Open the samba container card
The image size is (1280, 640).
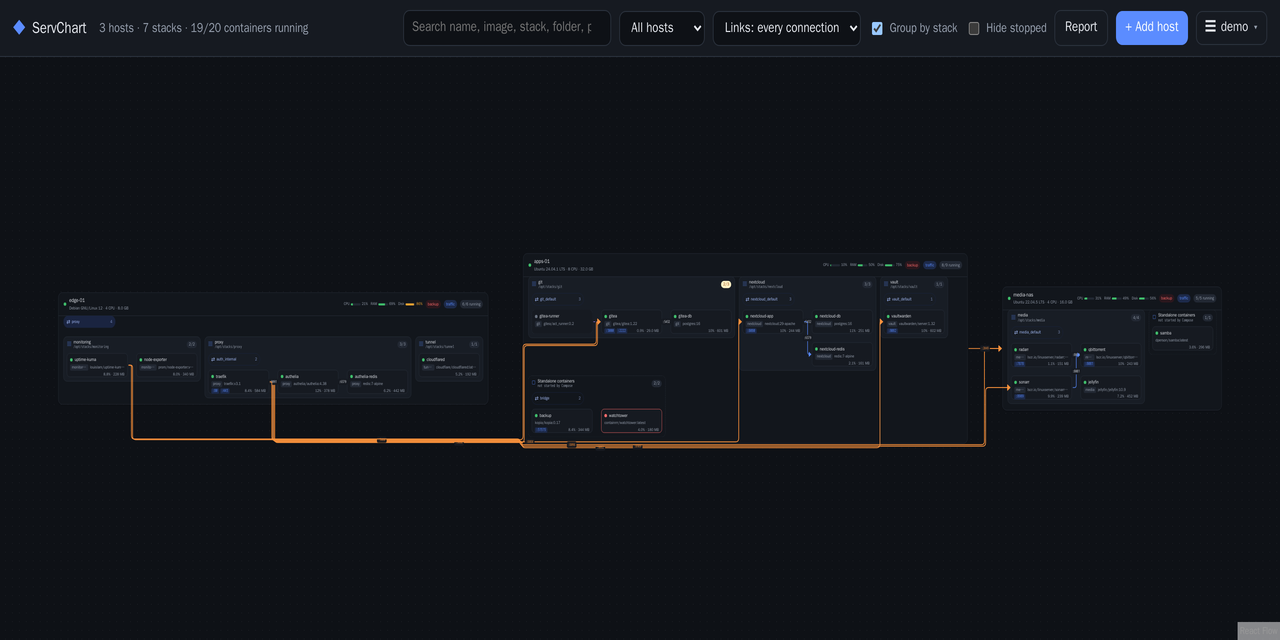1182,338
